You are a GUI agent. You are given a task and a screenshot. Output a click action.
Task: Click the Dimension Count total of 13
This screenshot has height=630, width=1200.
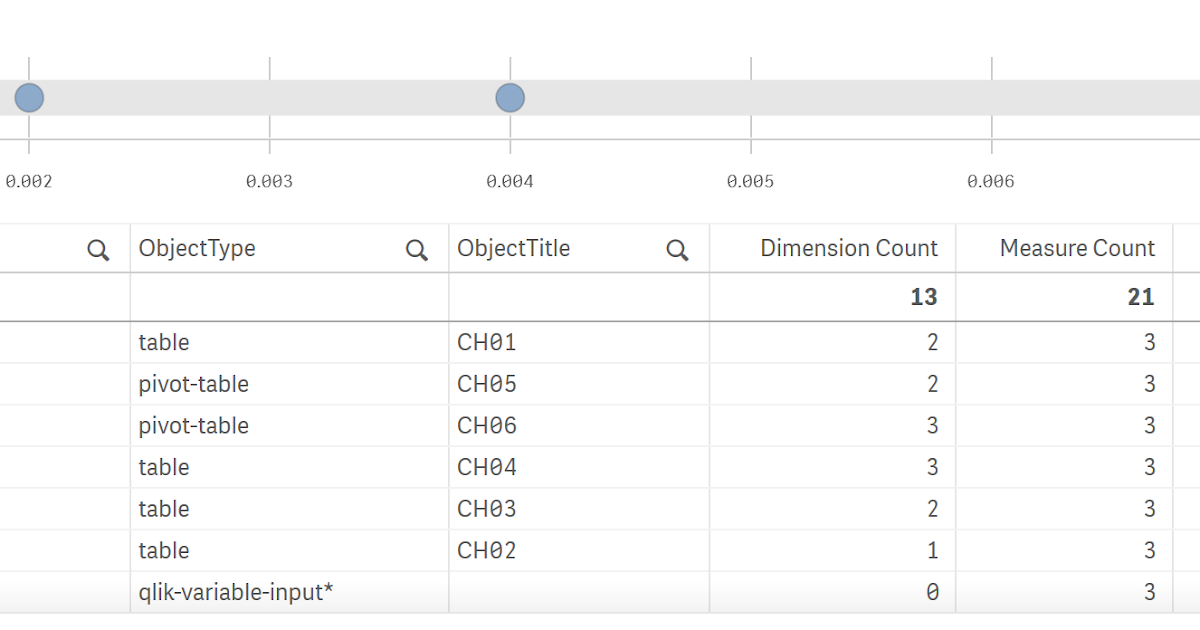click(924, 296)
